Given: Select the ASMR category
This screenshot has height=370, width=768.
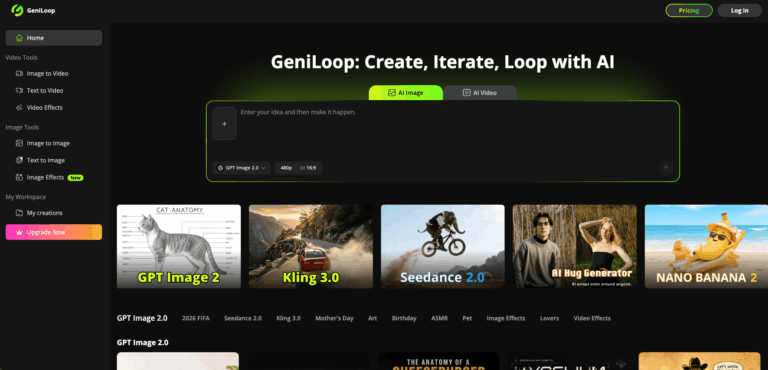Looking at the screenshot, I should coord(439,319).
